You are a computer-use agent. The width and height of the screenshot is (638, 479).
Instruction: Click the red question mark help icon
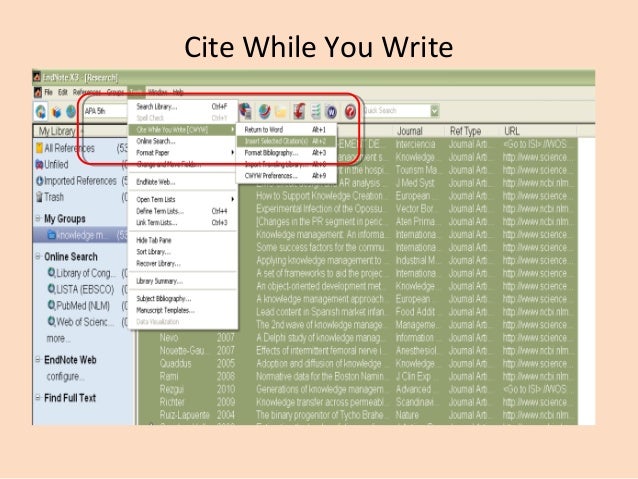[x=350, y=111]
